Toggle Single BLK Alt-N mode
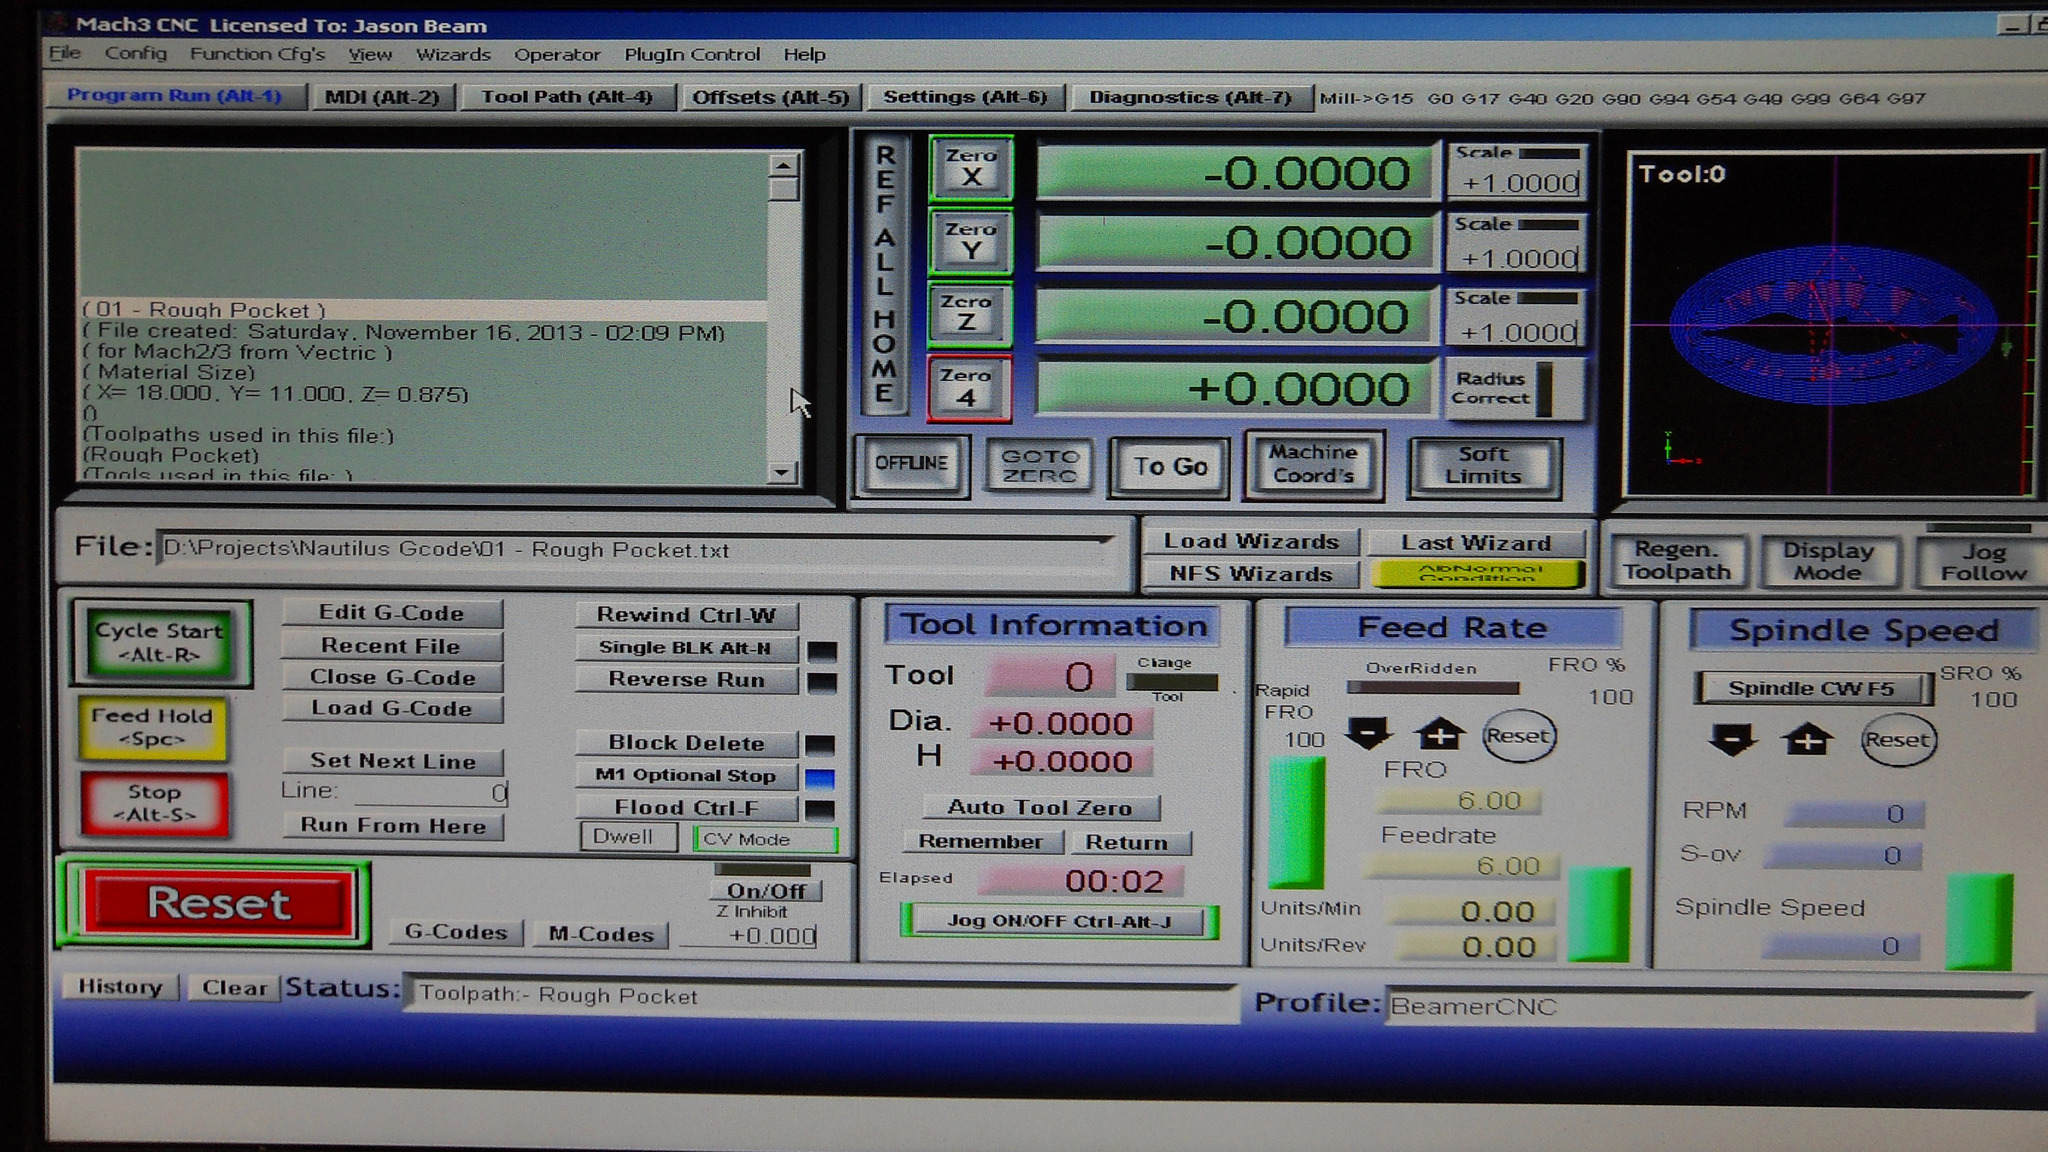2048x1152 pixels. (685, 648)
